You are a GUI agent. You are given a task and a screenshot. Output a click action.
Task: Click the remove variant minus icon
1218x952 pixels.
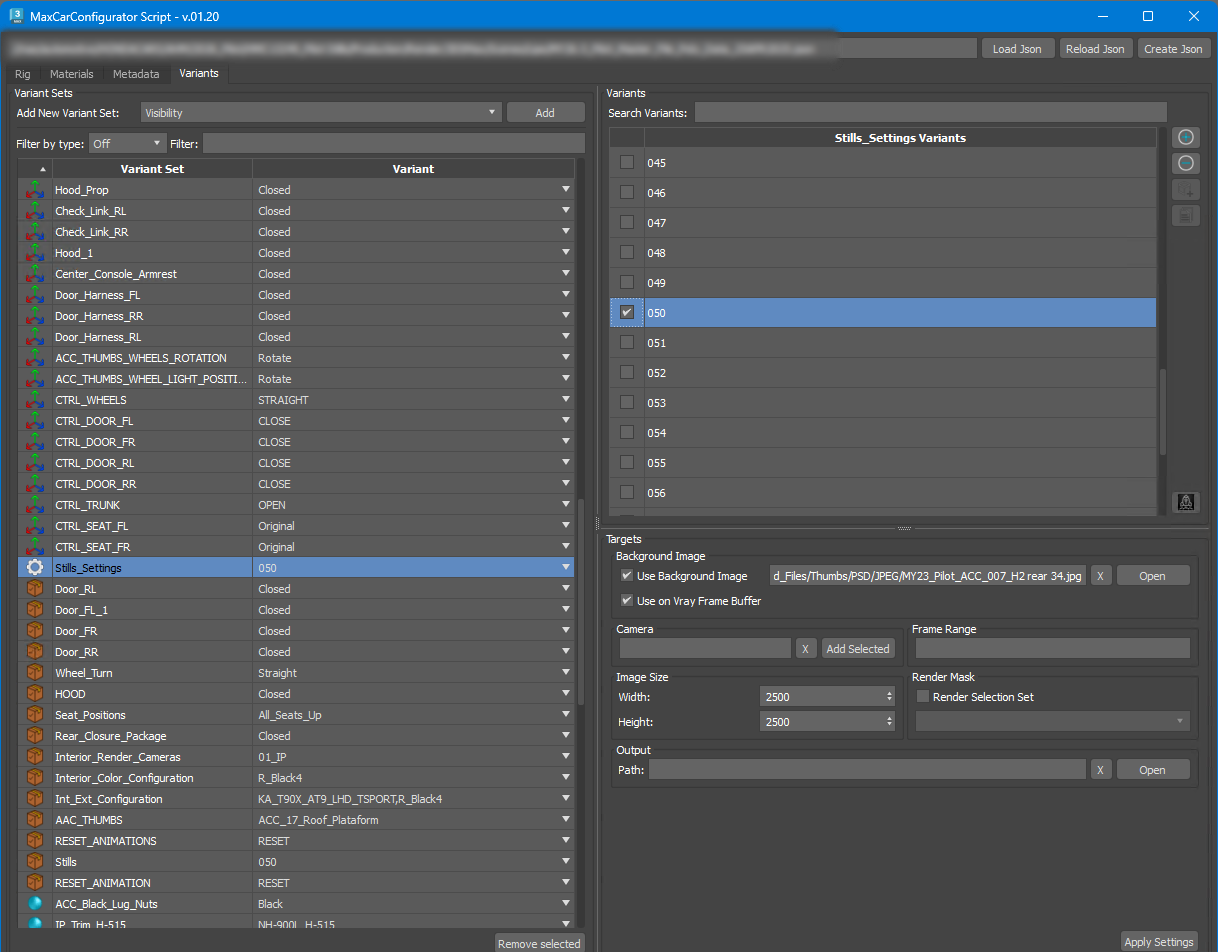click(x=1186, y=163)
